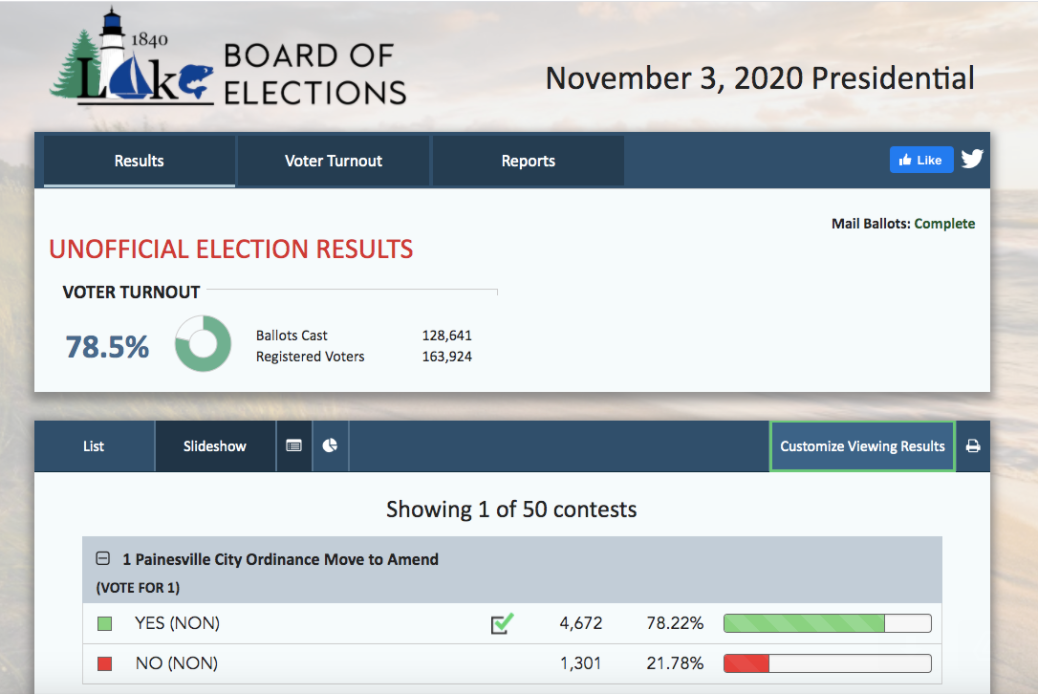Click the voter turnout donut chart
The width and height of the screenshot is (1044, 694).
click(203, 346)
